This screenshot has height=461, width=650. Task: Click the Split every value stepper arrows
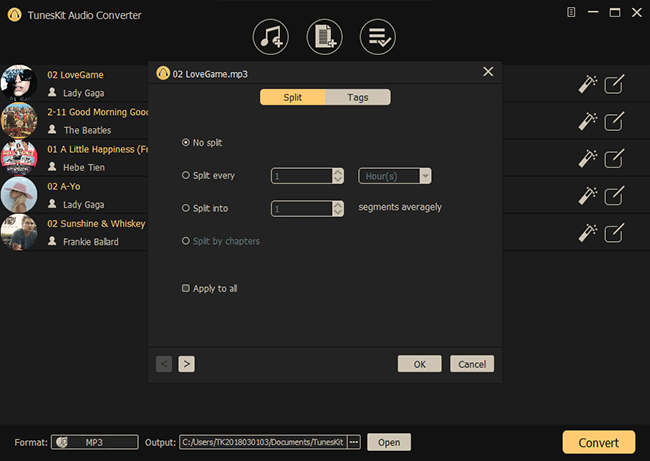pos(338,176)
